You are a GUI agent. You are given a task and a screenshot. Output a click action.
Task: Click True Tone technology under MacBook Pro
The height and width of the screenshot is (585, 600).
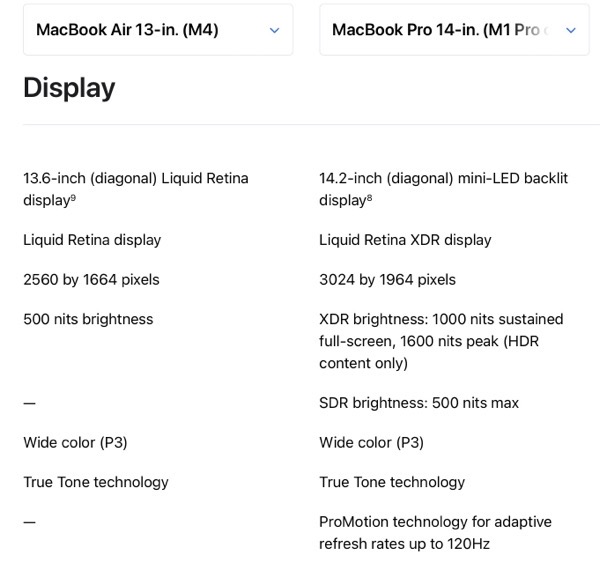[x=392, y=482]
